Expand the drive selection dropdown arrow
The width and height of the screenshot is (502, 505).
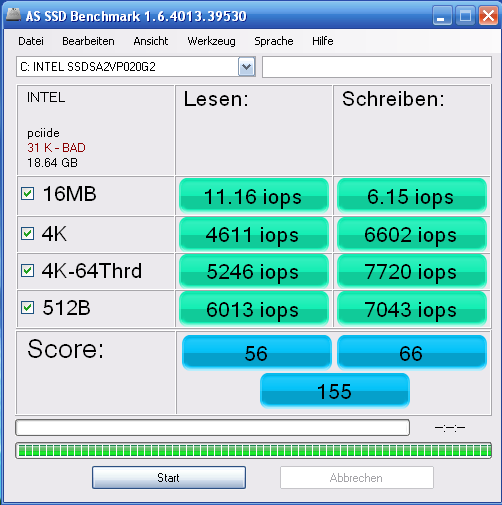click(247, 67)
